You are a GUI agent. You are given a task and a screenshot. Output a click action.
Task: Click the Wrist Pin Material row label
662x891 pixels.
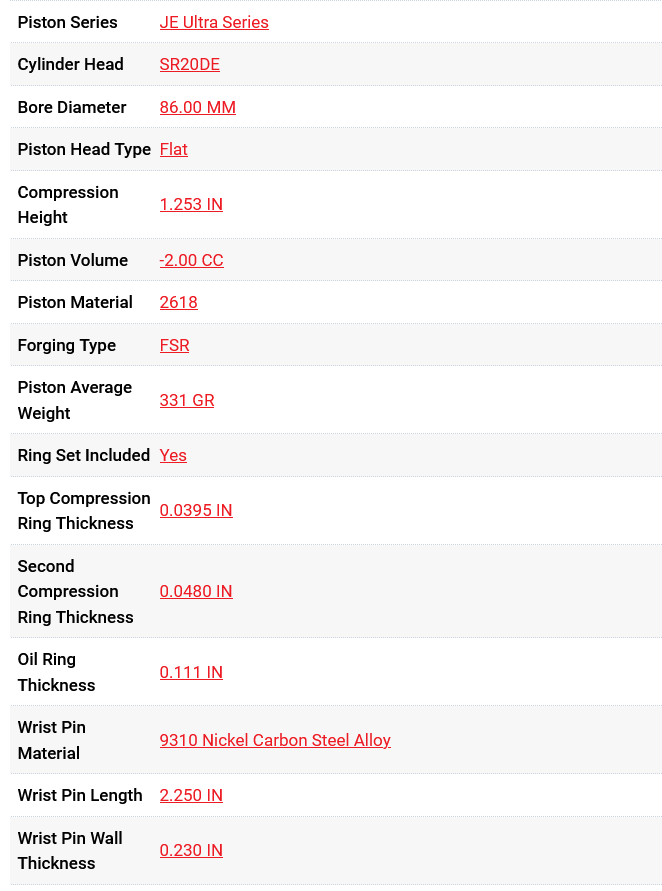[52, 740]
